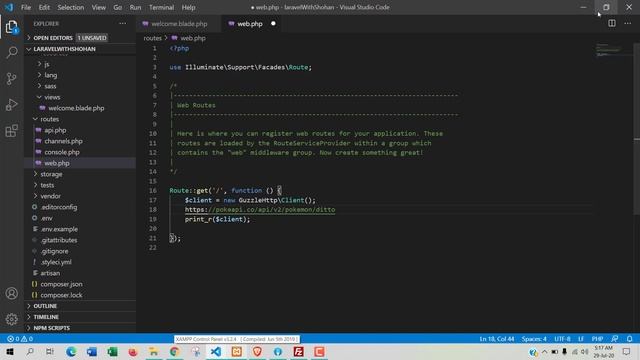
Task: Change language mode via PHP indicator
Action: pos(597,339)
